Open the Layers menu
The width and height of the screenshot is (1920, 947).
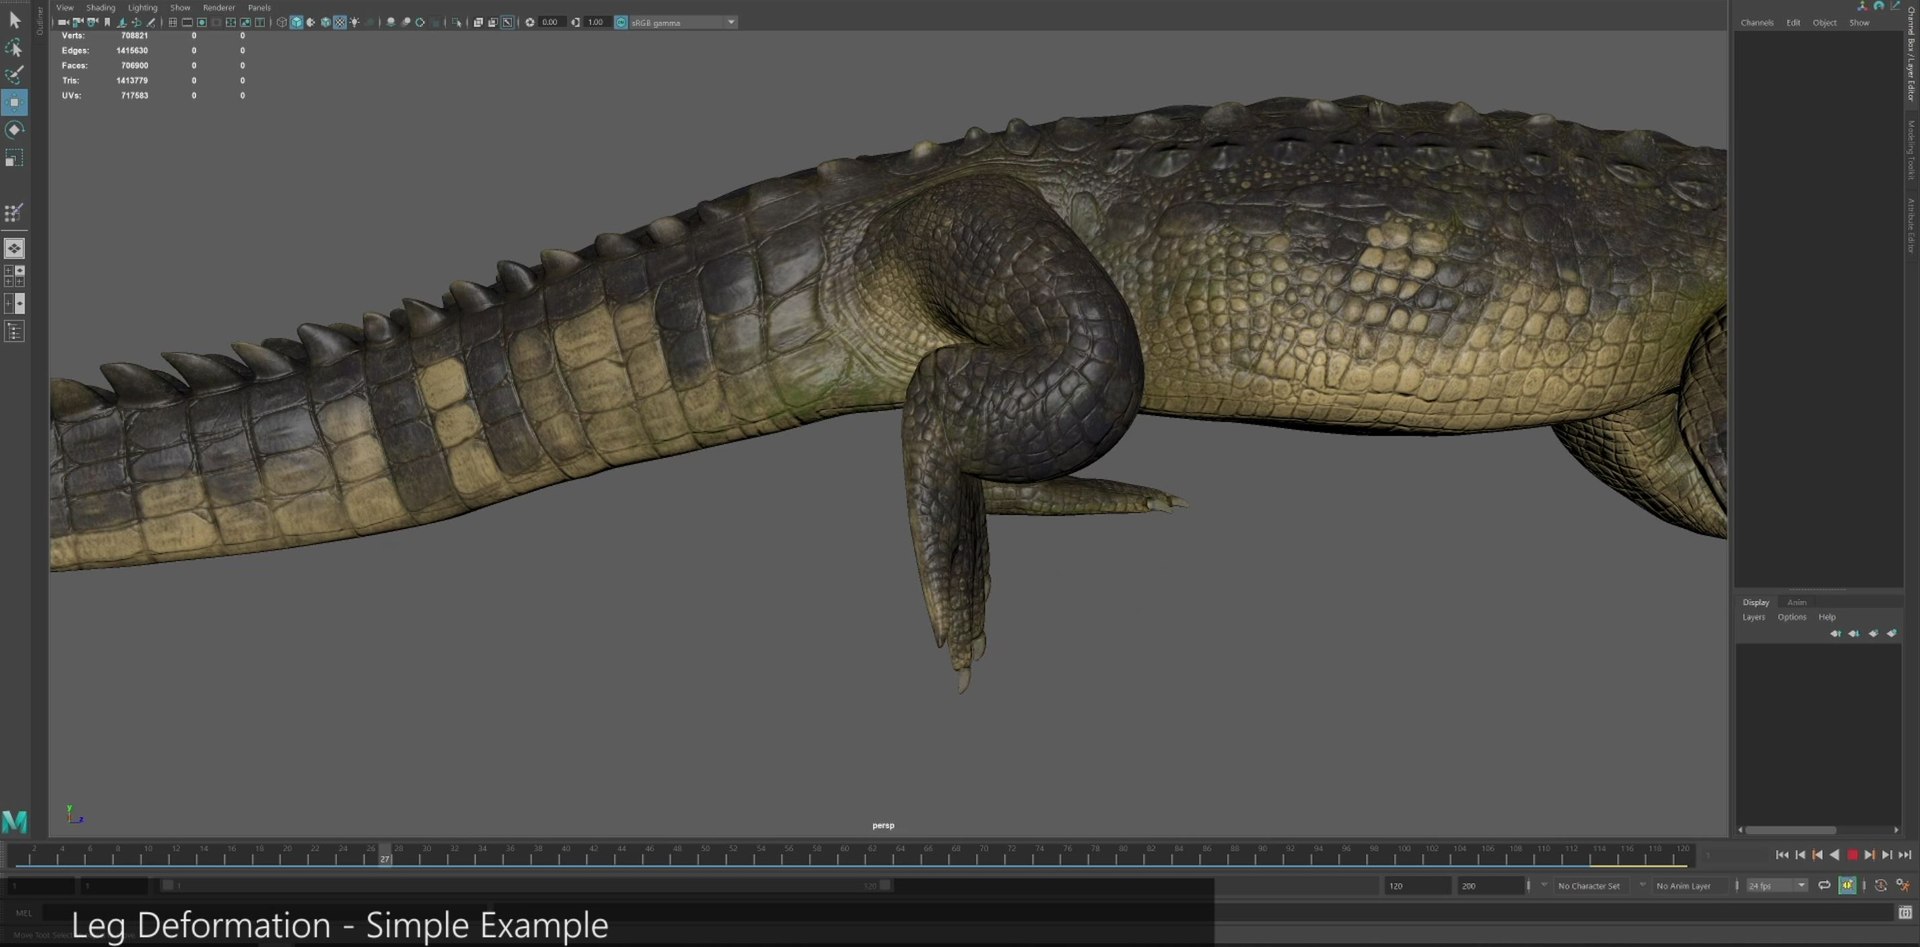pos(1754,617)
